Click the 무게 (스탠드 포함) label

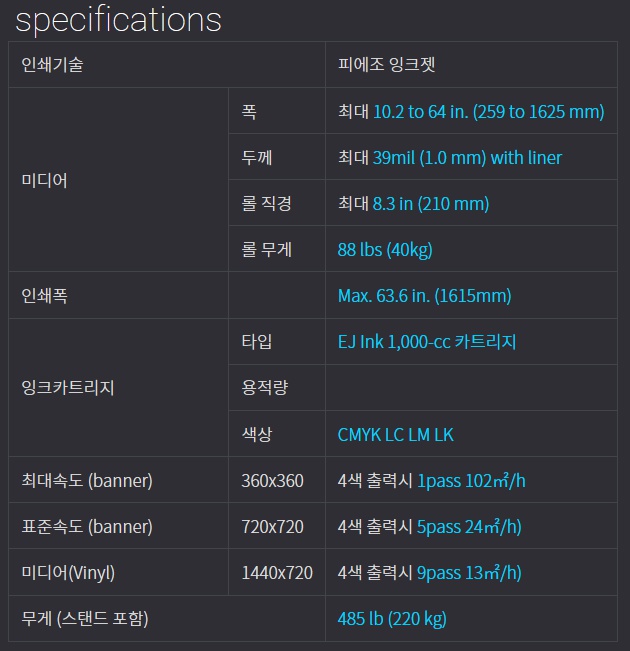click(85, 619)
